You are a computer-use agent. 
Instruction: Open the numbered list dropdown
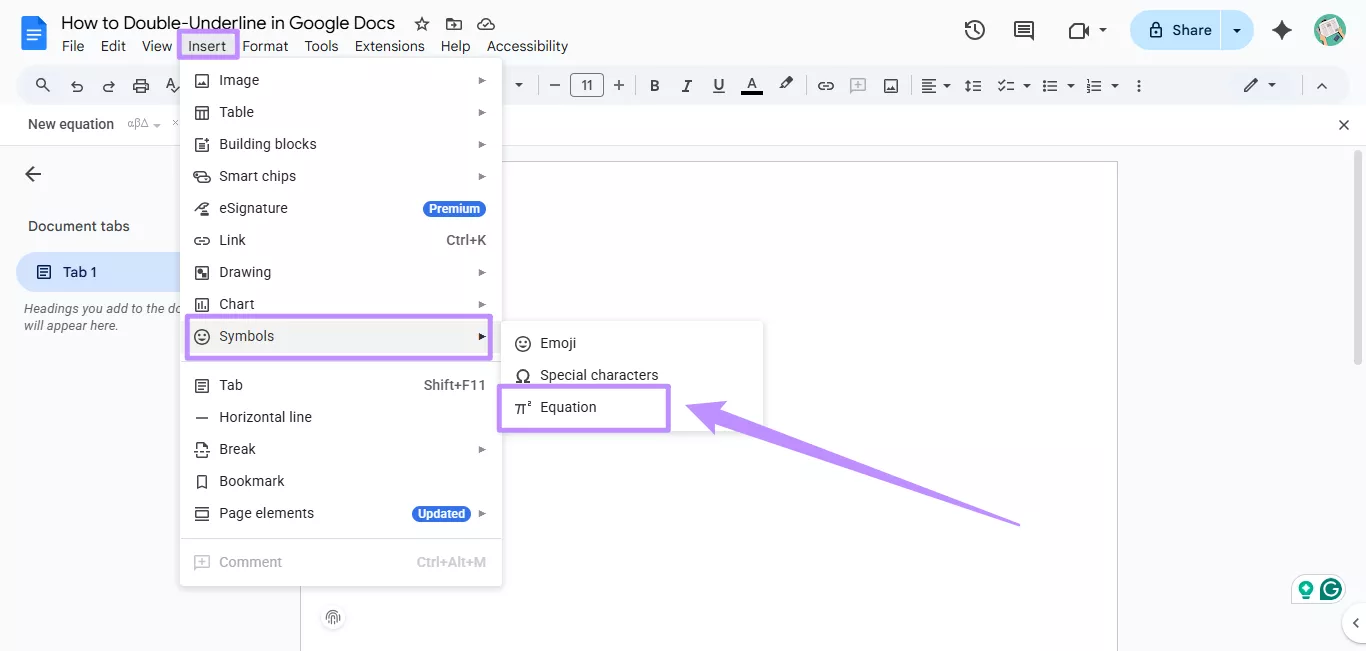[x=1101, y=86]
